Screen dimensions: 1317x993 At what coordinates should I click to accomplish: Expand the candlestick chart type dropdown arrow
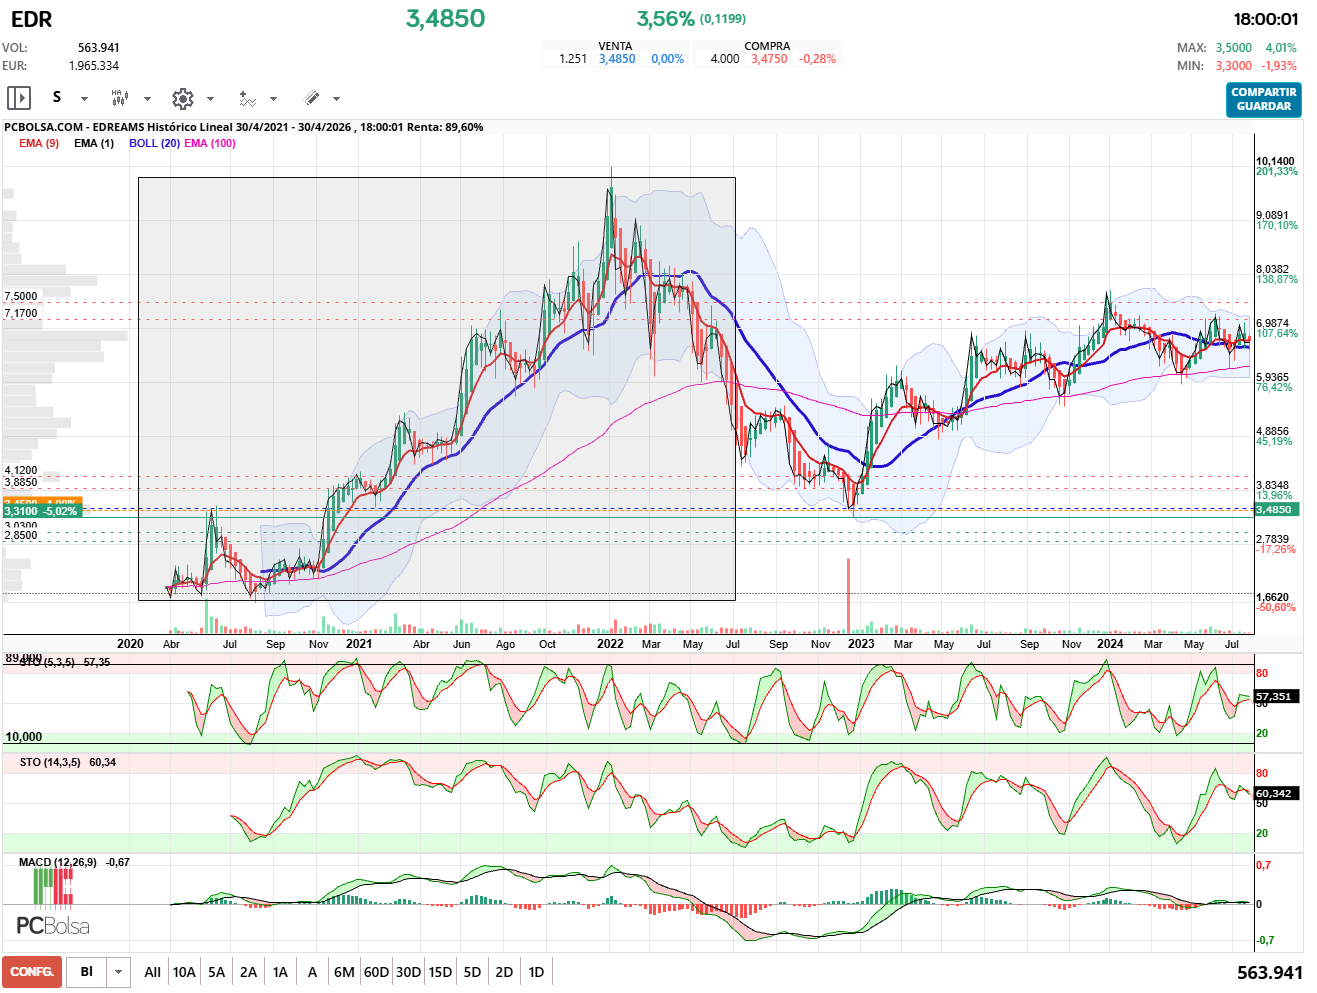click(x=147, y=99)
